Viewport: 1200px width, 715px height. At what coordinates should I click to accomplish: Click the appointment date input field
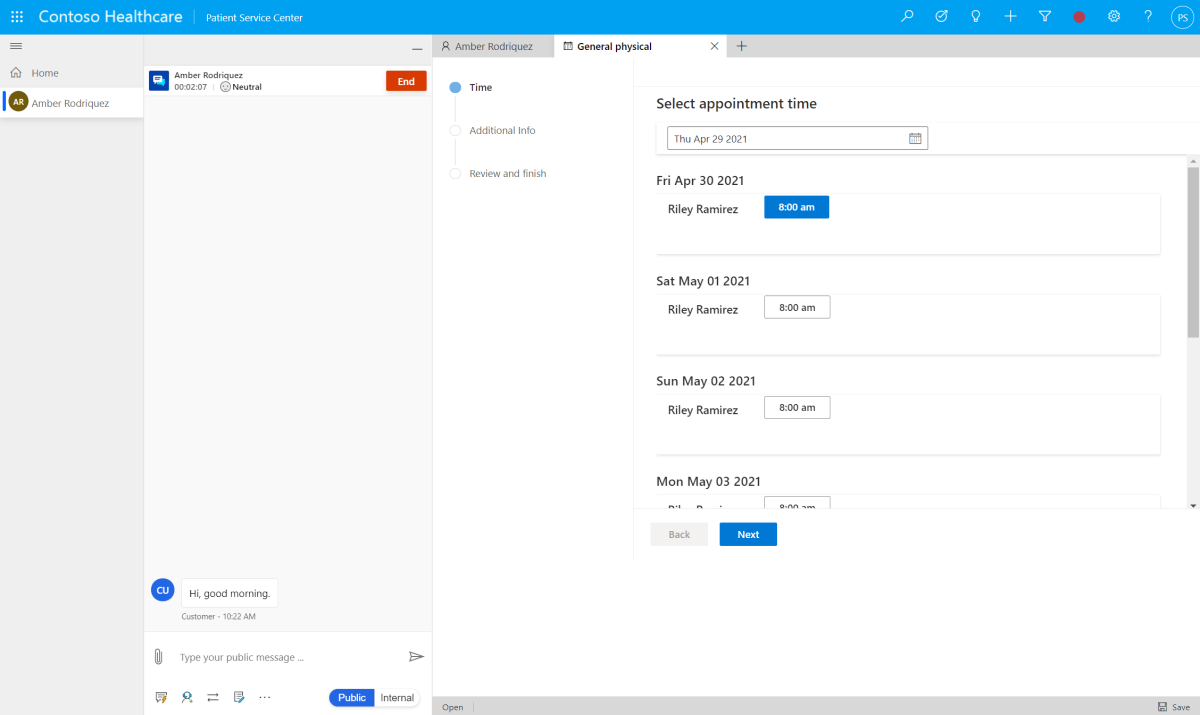(797, 138)
